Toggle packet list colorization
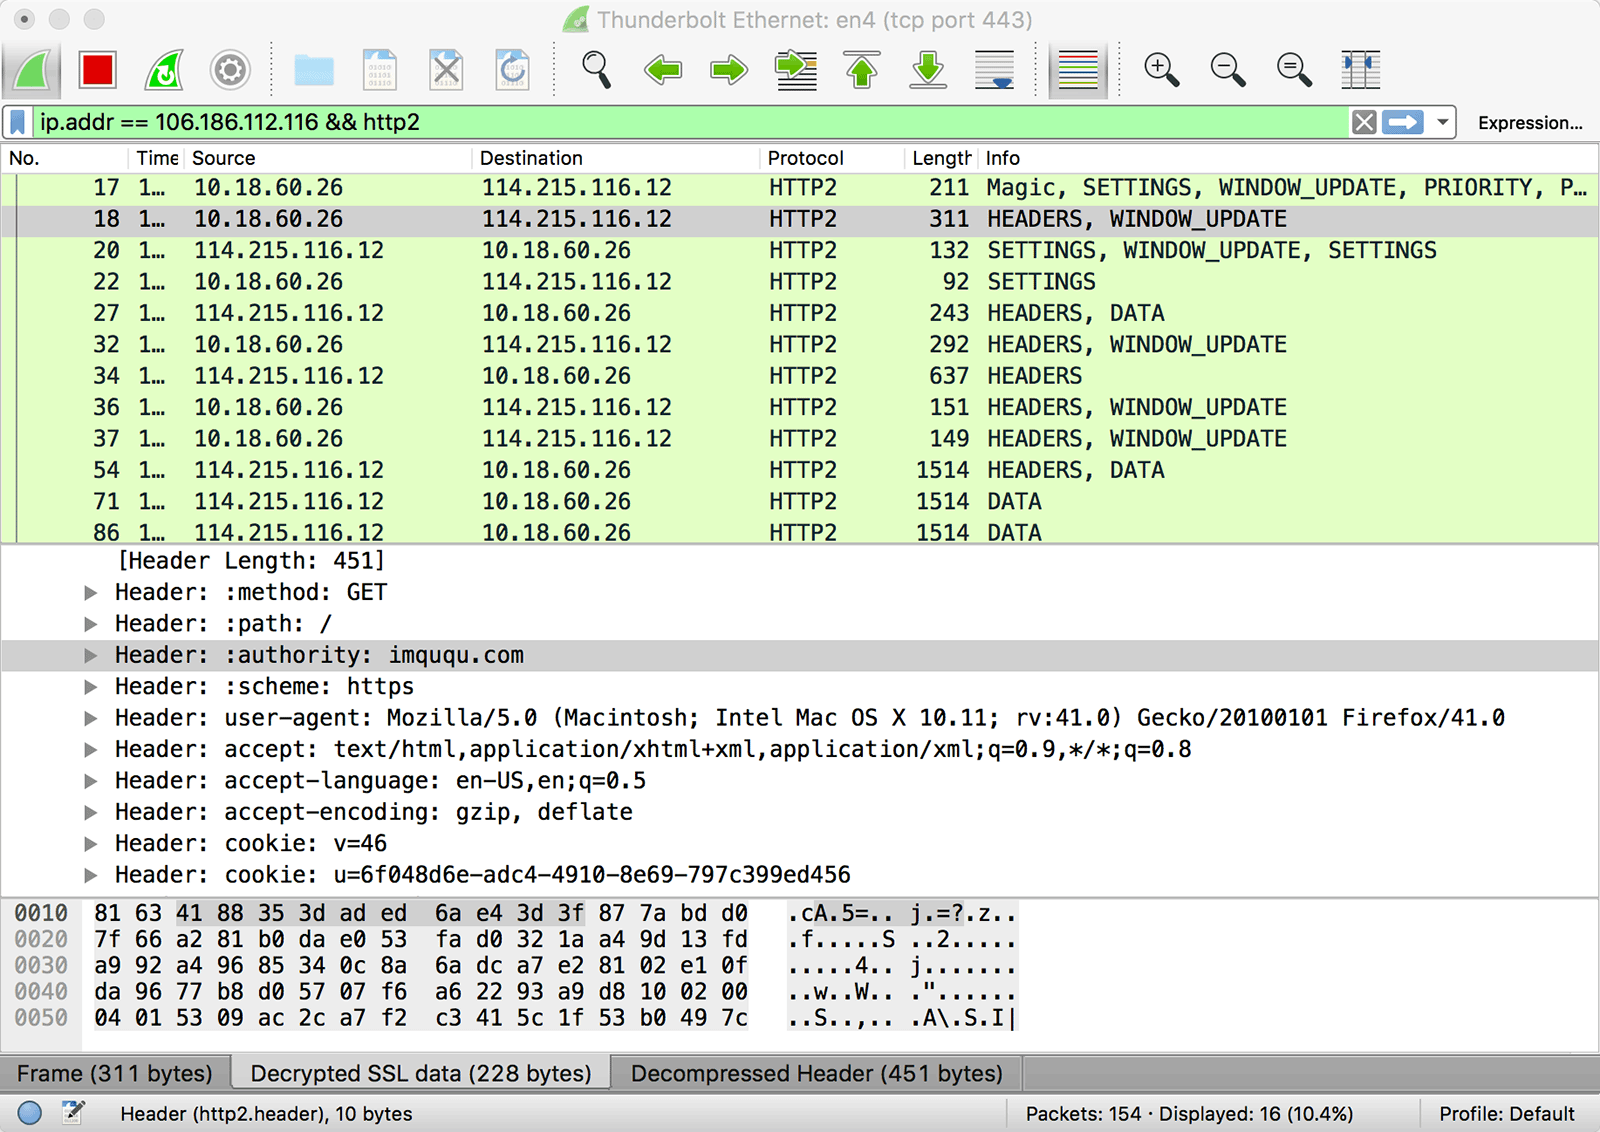The height and width of the screenshot is (1132, 1600). [x=1078, y=71]
